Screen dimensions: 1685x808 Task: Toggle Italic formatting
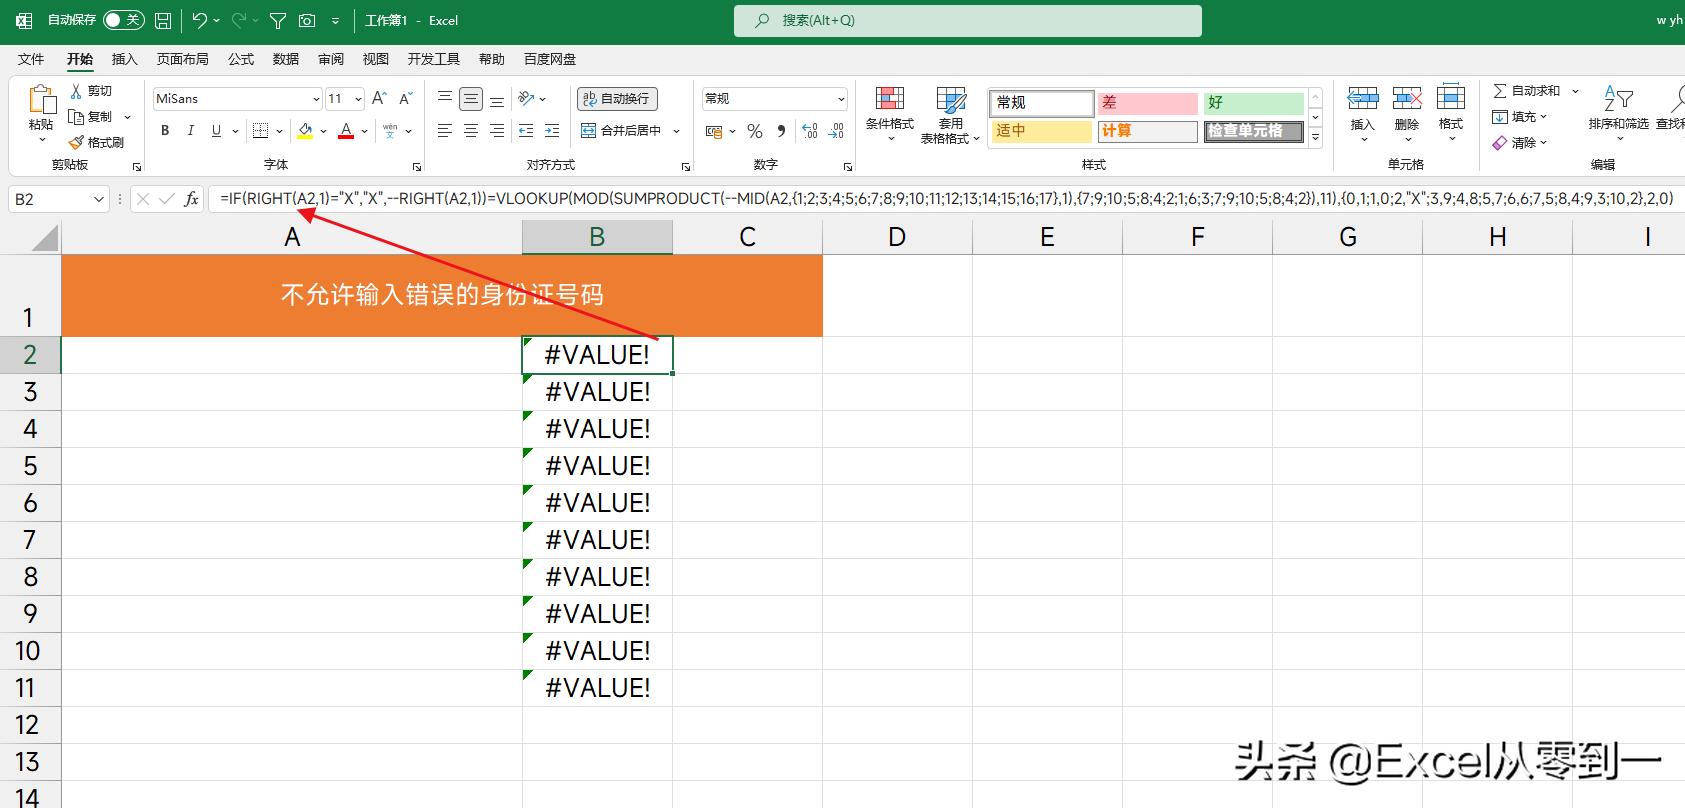(x=191, y=131)
